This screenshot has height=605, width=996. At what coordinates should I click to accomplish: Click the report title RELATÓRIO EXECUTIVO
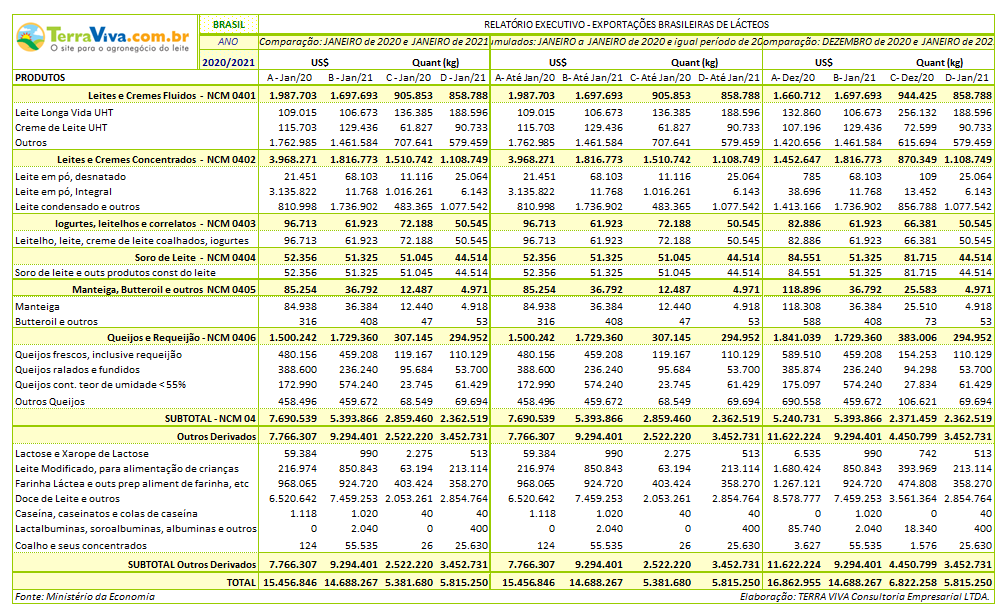[626, 25]
